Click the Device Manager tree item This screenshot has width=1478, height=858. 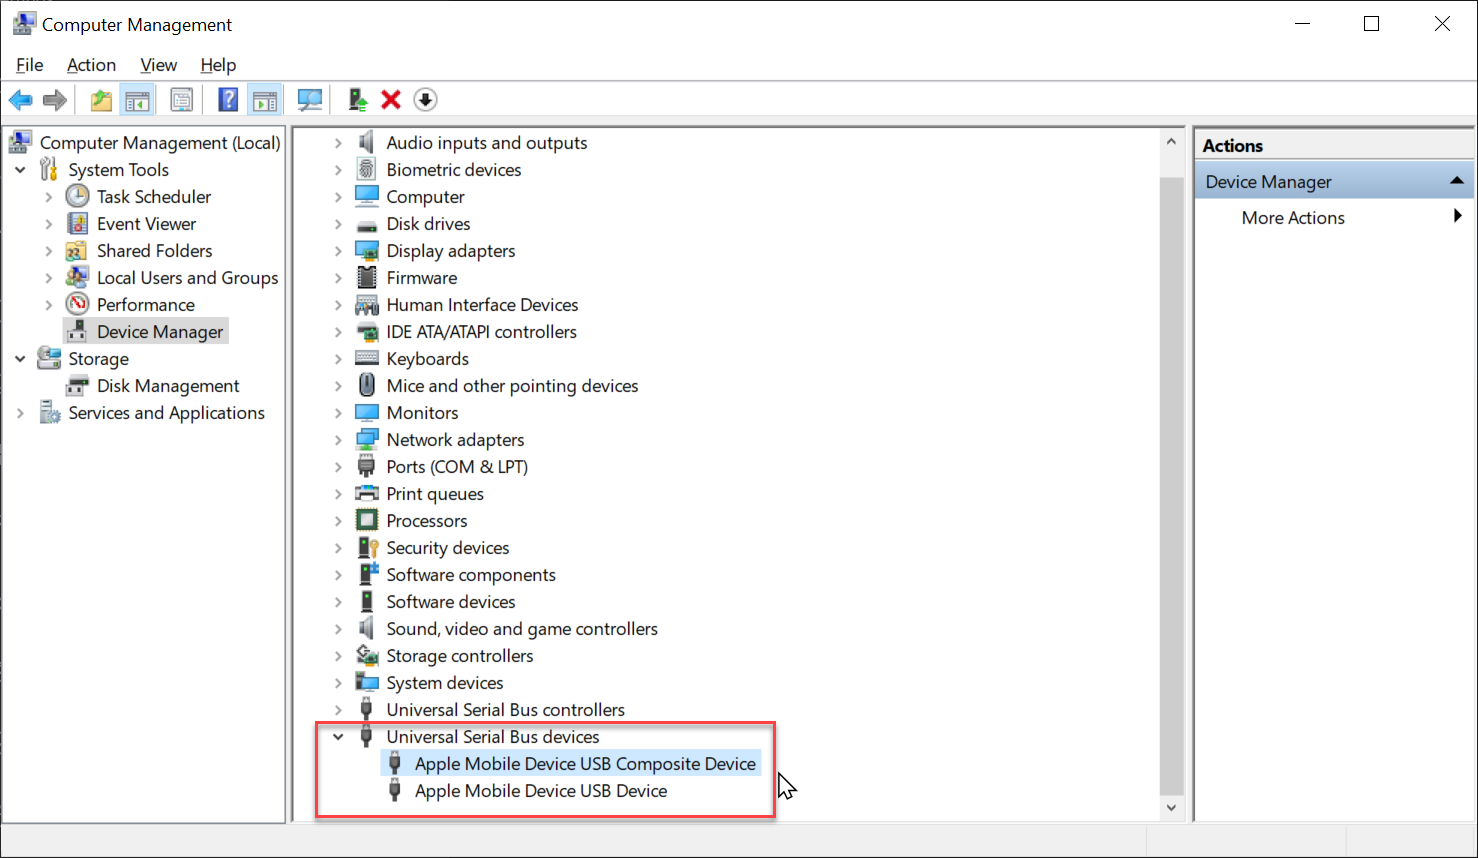(x=160, y=332)
